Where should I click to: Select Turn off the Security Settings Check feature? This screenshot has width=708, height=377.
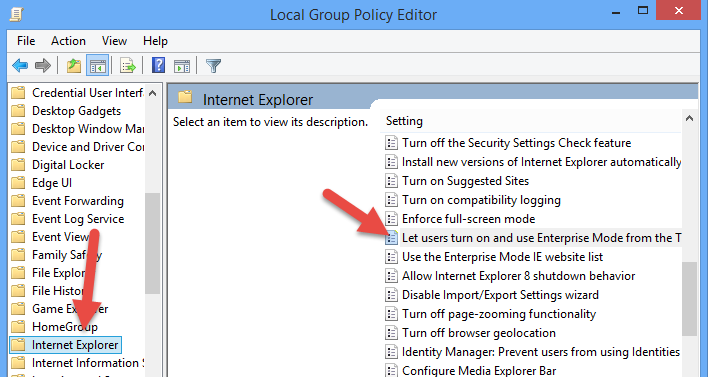point(517,143)
